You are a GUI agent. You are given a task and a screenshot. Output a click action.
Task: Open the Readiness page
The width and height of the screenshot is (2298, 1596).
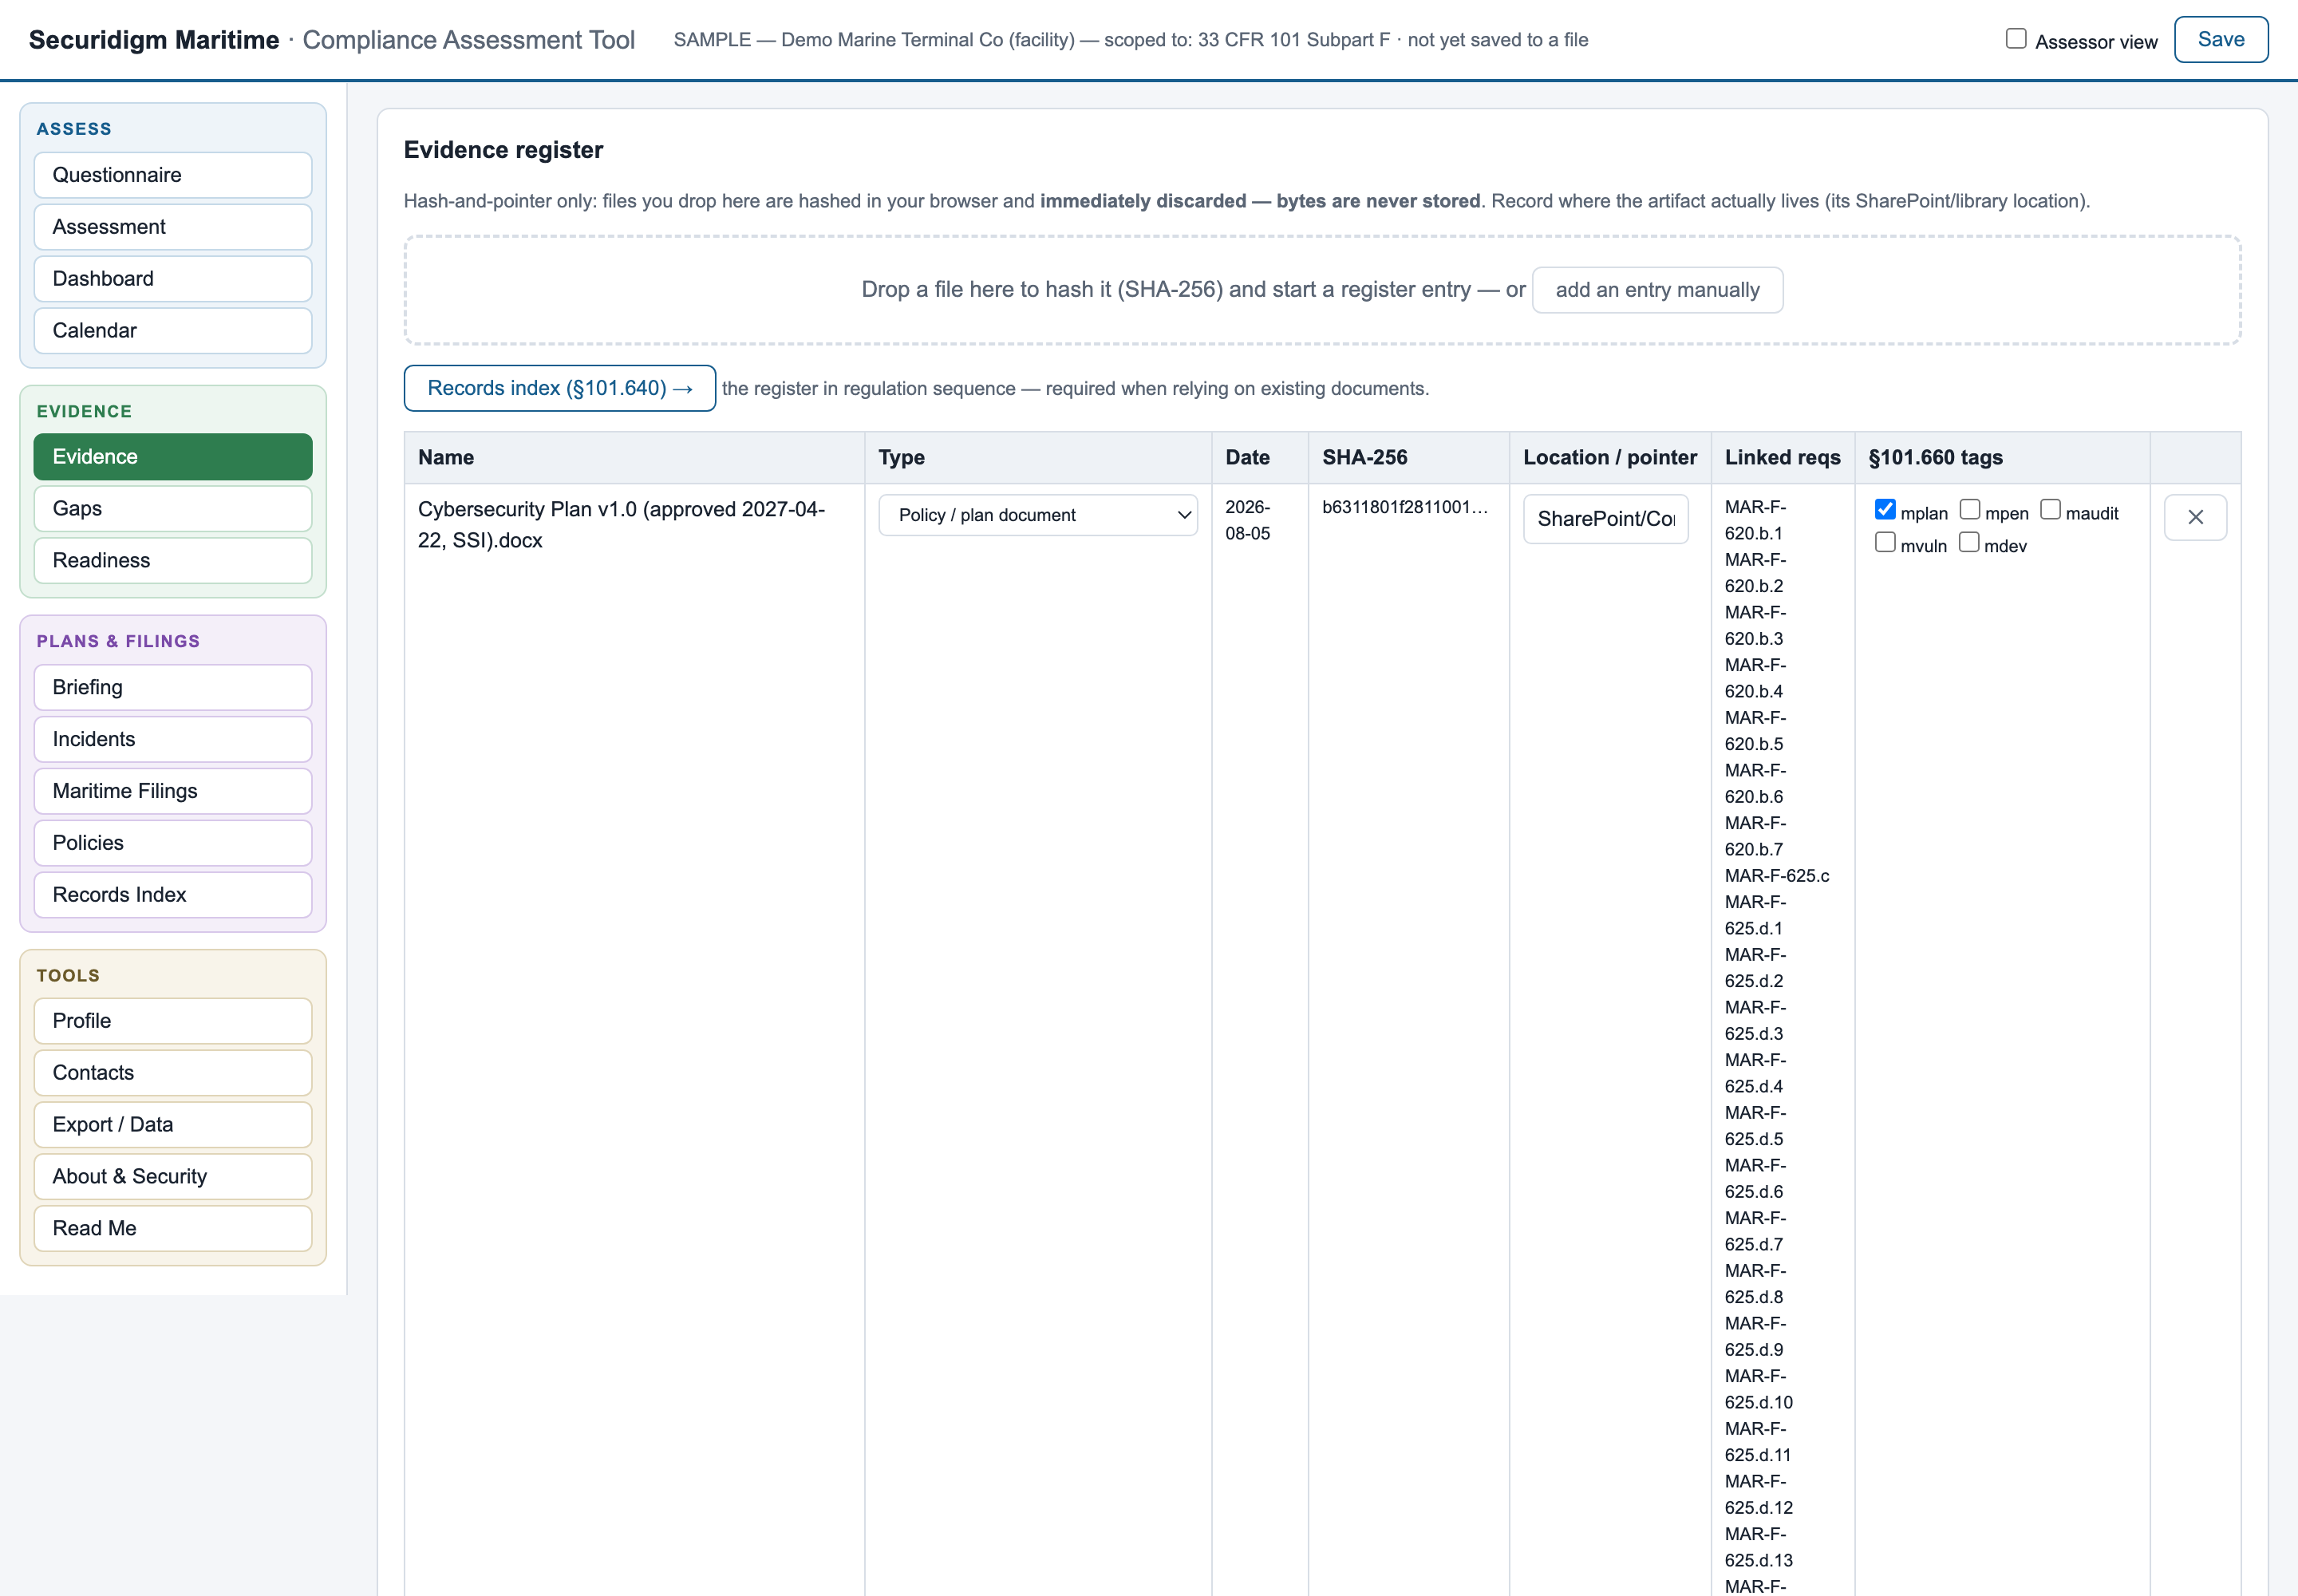(173, 561)
